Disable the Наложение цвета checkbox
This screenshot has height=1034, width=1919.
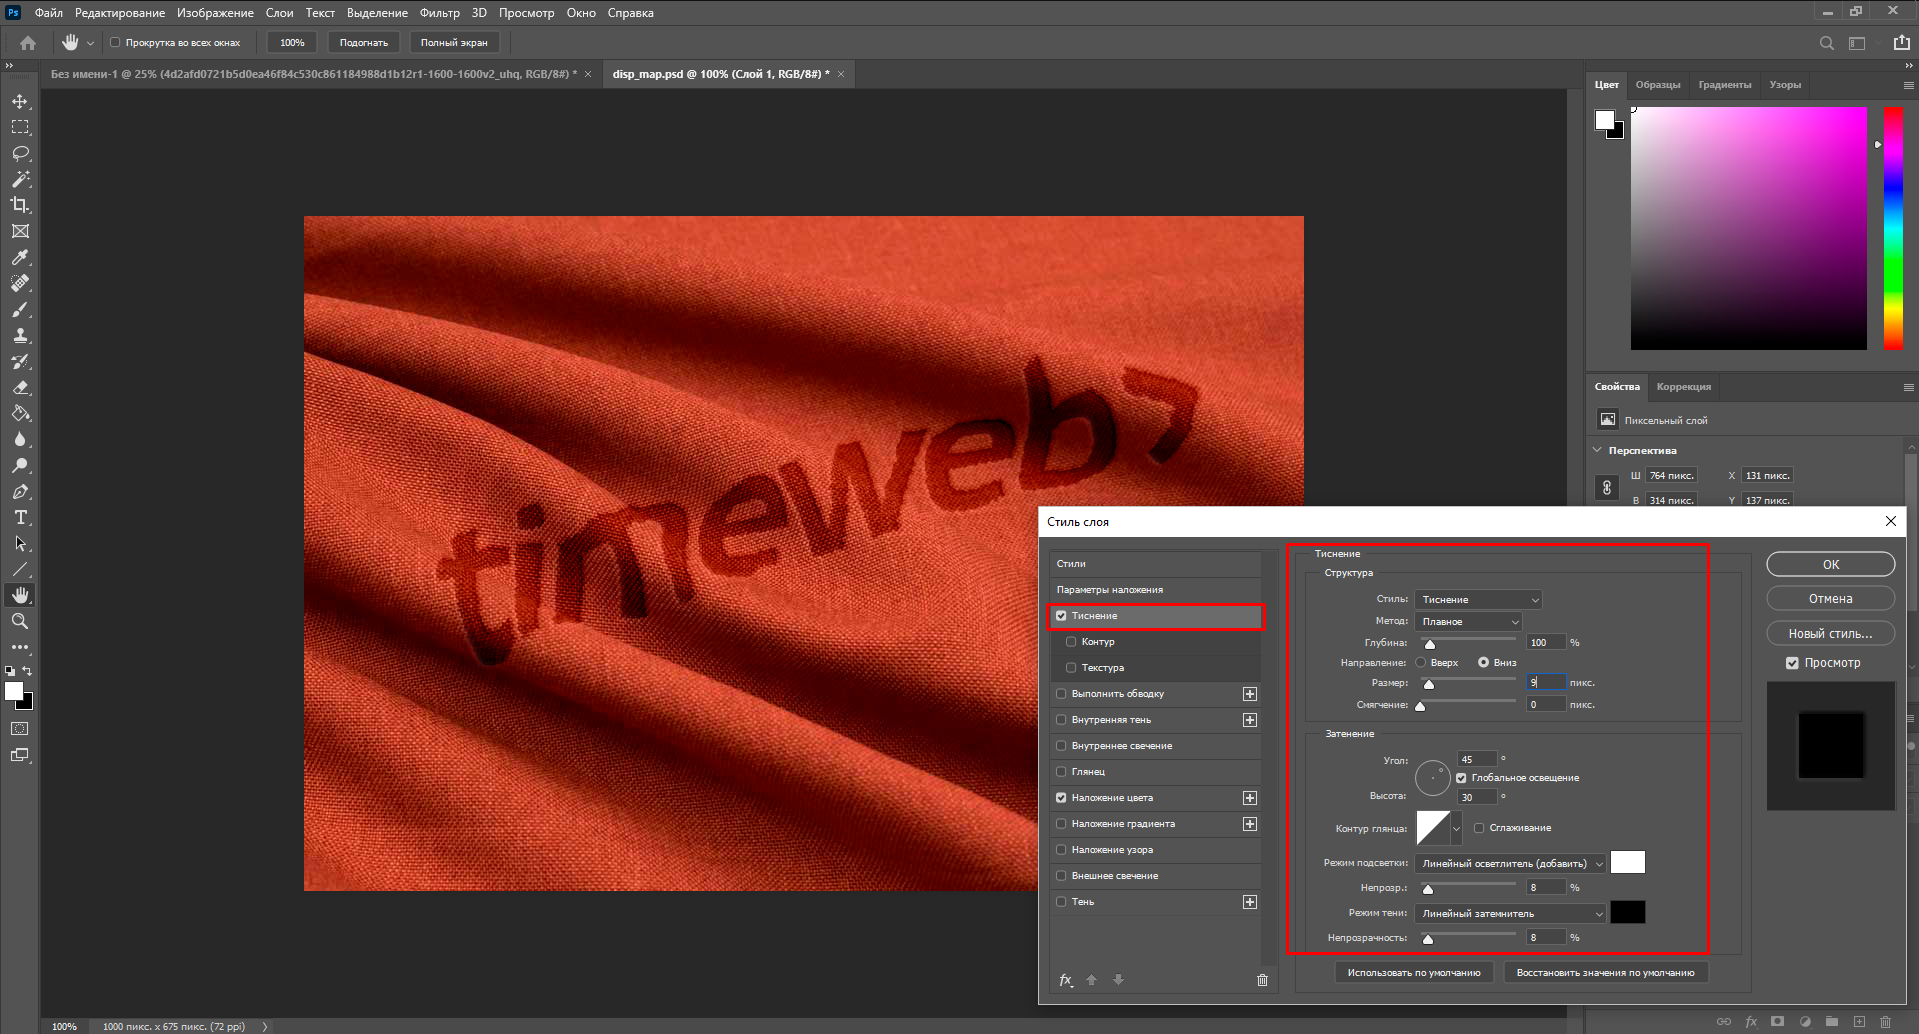1061,798
